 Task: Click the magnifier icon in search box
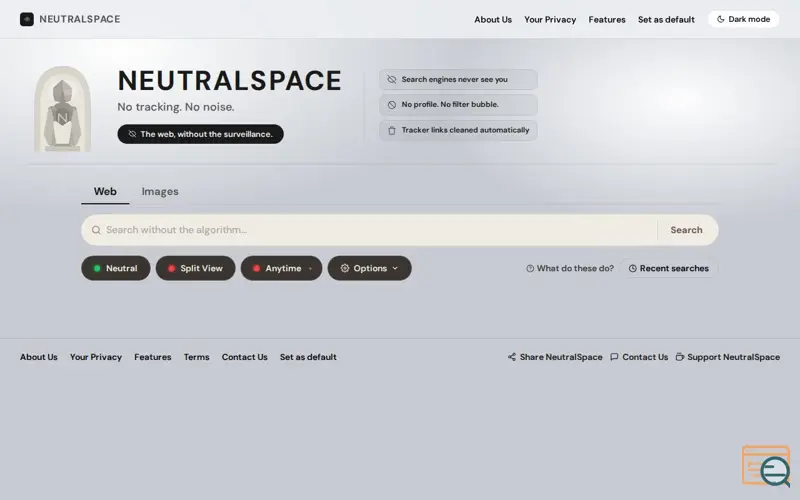click(96, 230)
